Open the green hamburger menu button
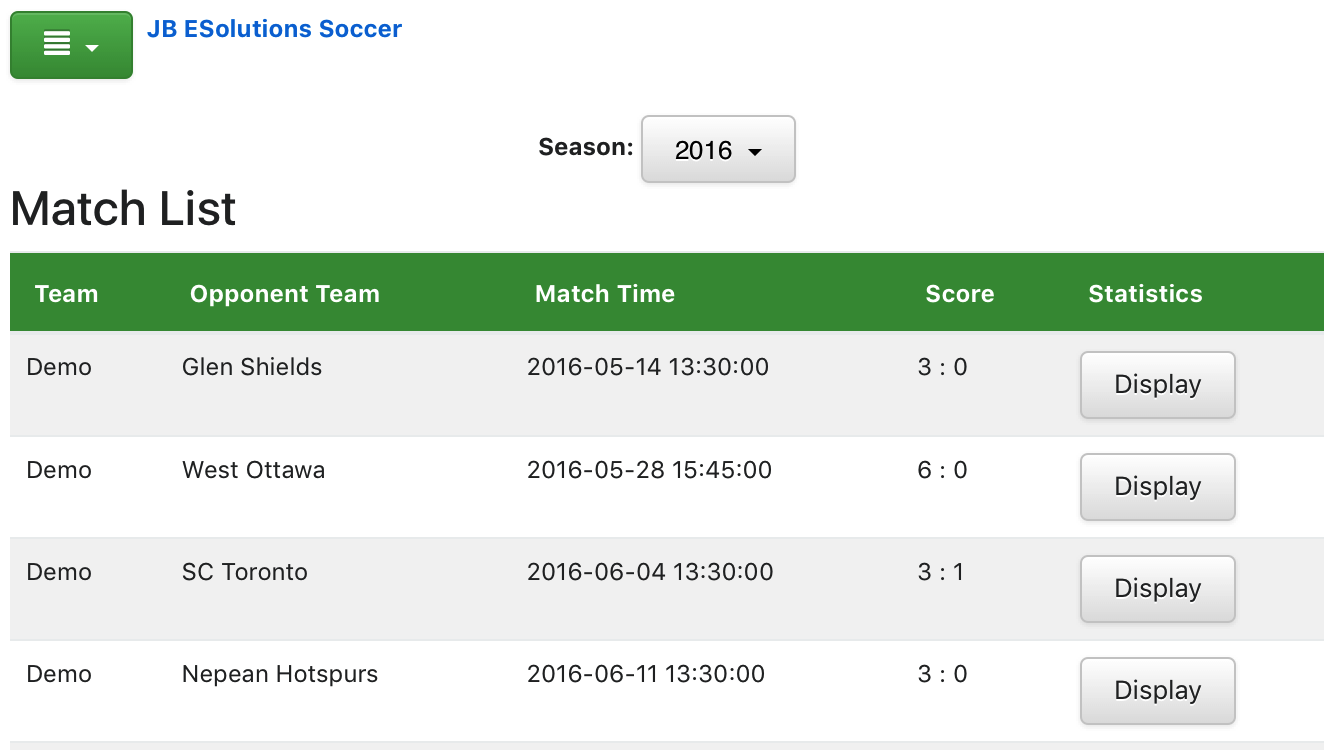This screenshot has height=750, width=1334. 71,45
